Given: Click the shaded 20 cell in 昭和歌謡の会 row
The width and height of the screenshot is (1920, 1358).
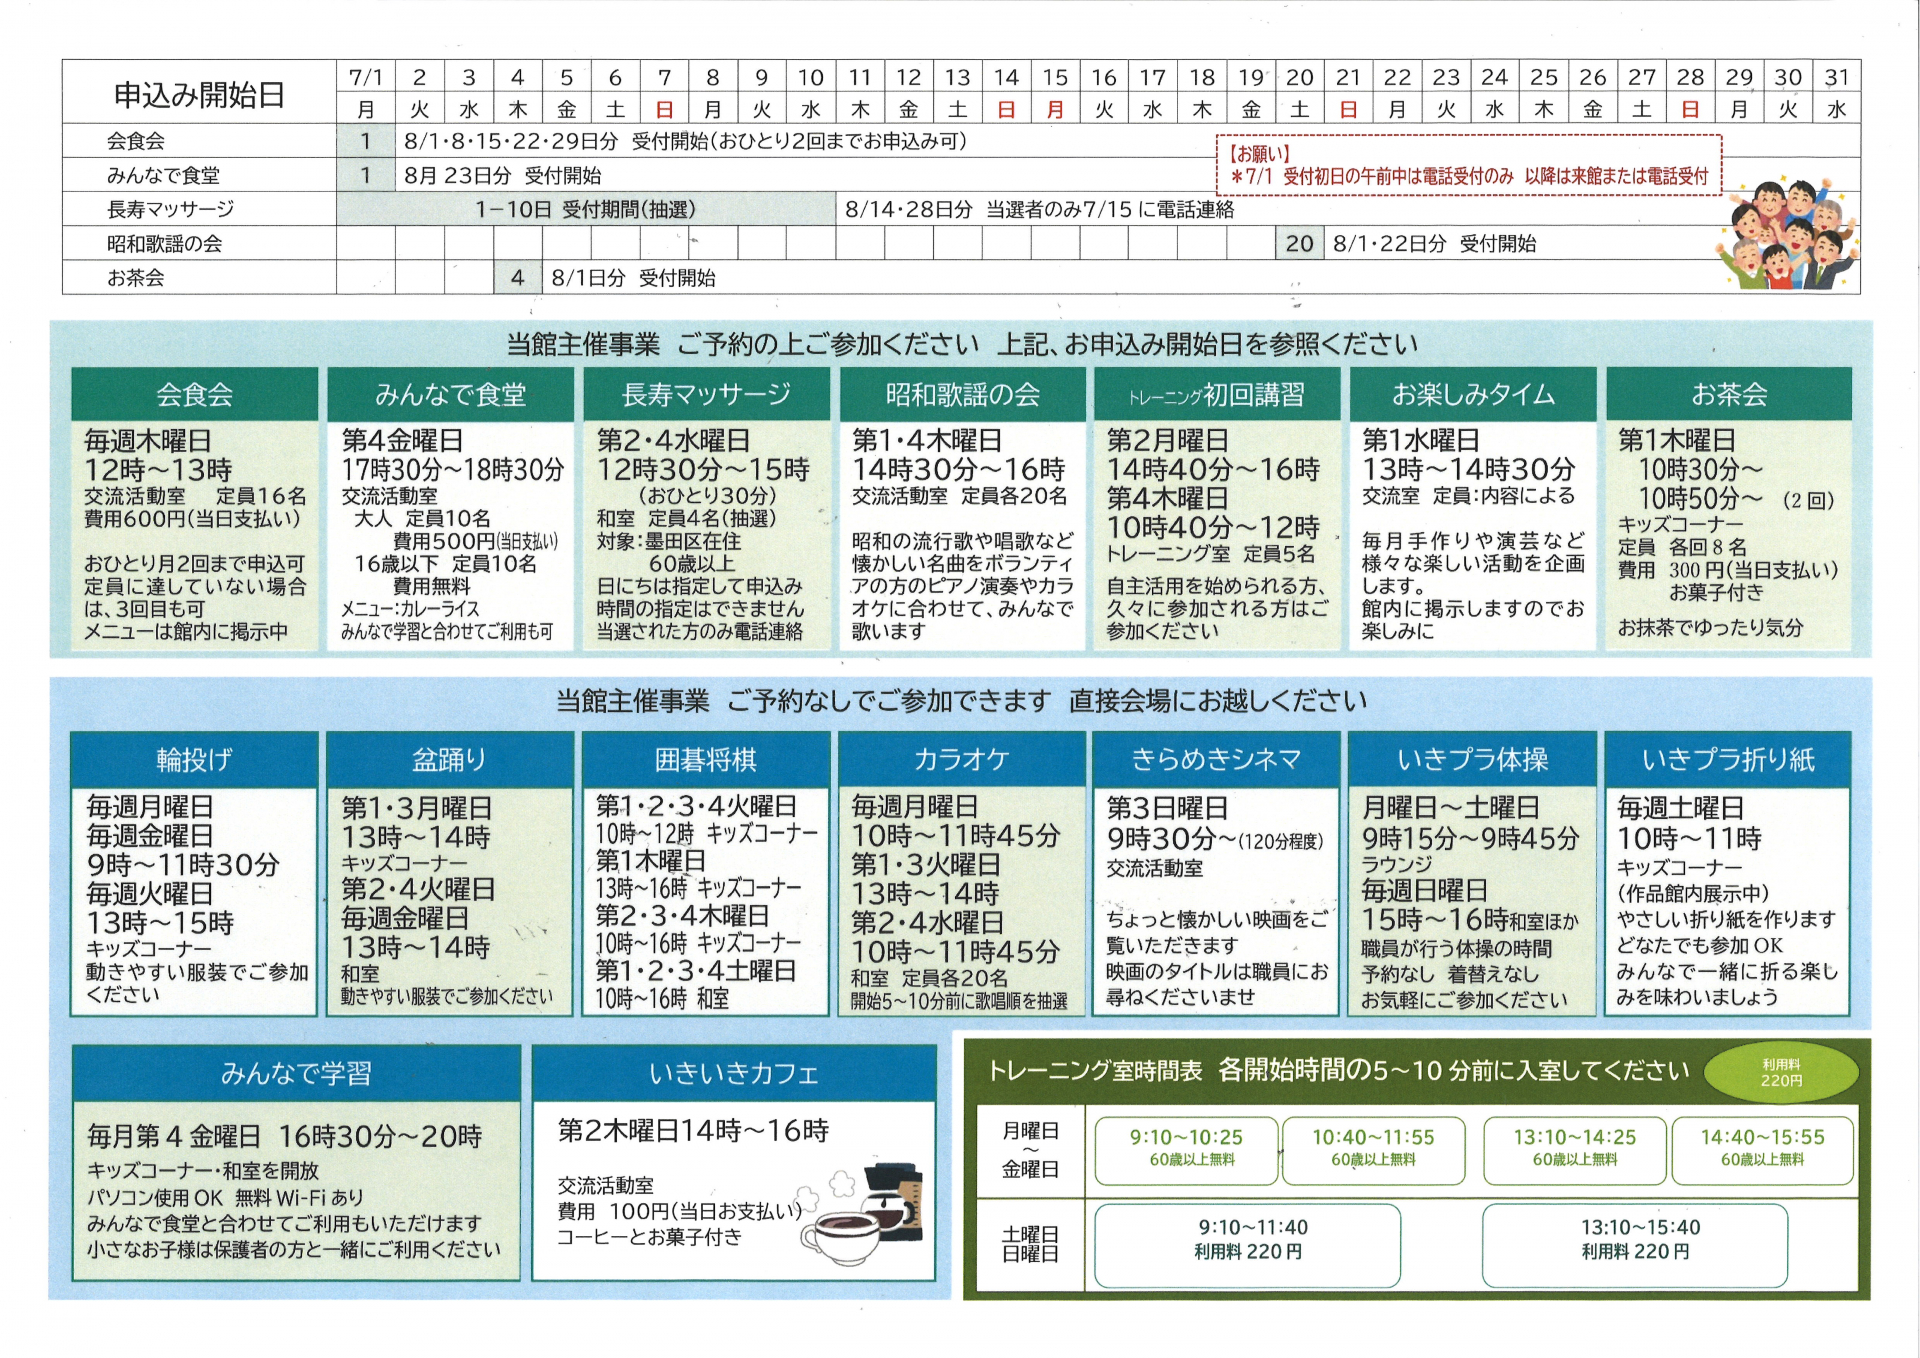Looking at the screenshot, I should [x=1299, y=243].
